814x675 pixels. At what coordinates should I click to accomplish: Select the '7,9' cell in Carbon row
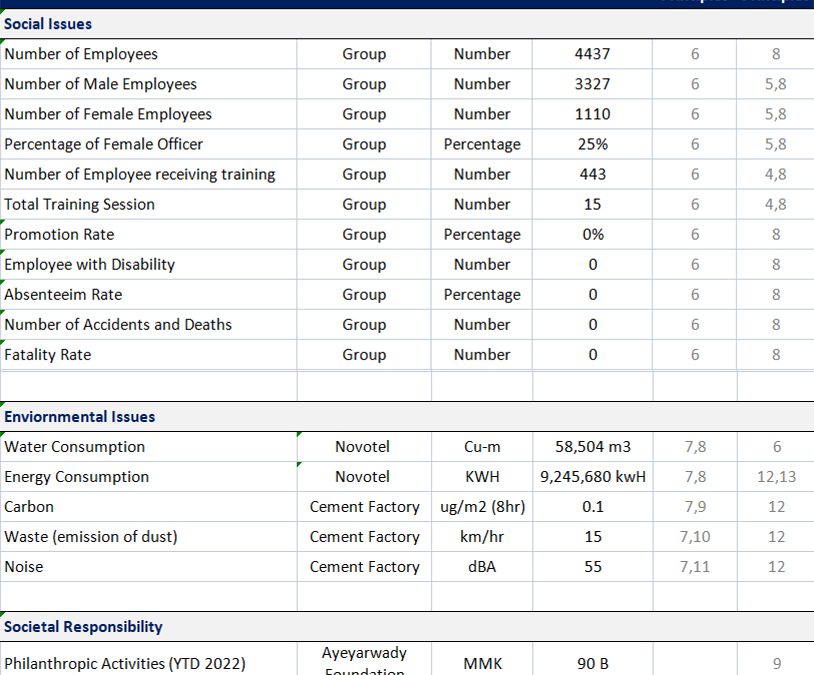[x=695, y=507]
